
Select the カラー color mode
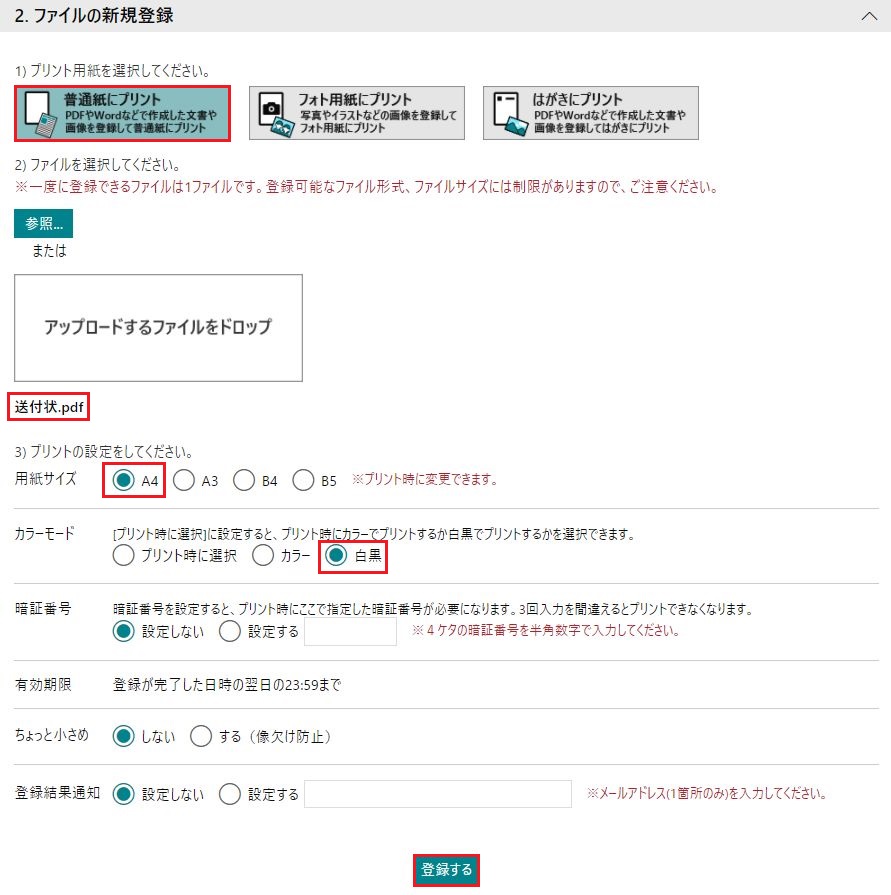[263, 556]
